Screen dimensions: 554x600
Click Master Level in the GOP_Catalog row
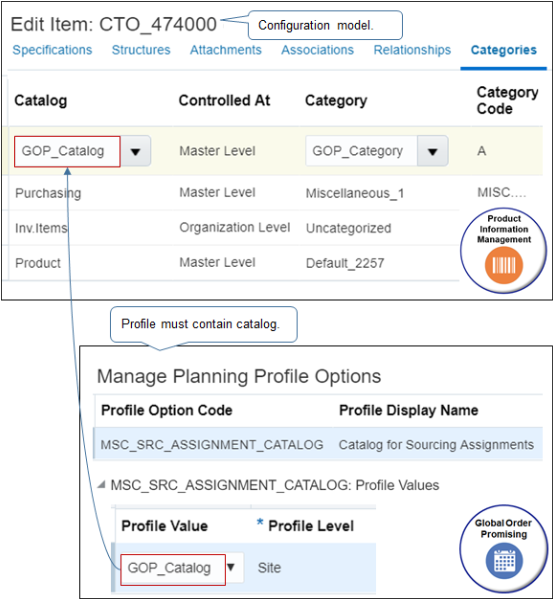(217, 151)
